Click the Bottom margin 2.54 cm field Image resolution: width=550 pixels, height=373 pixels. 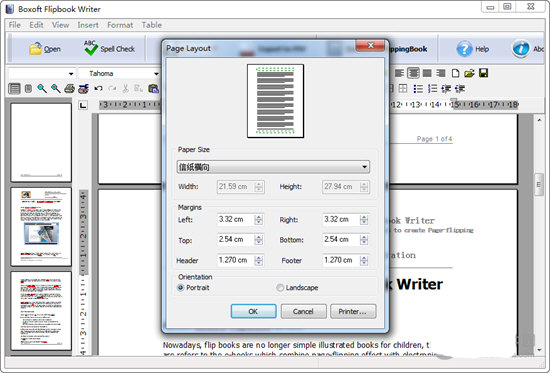341,240
